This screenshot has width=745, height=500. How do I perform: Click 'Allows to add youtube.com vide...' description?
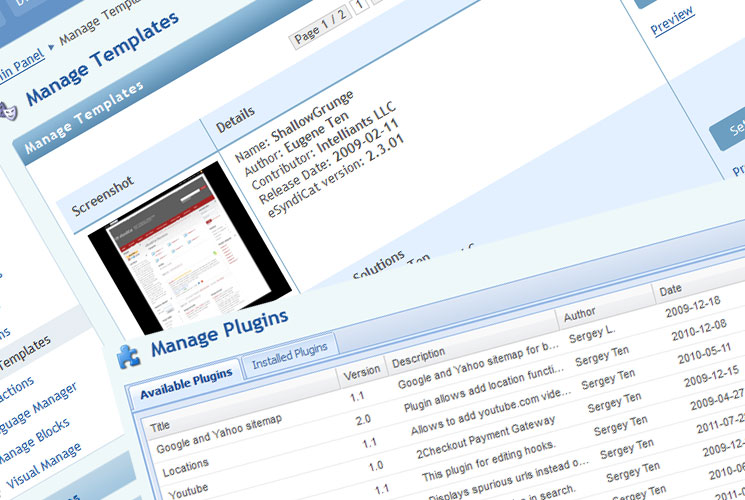point(491,412)
